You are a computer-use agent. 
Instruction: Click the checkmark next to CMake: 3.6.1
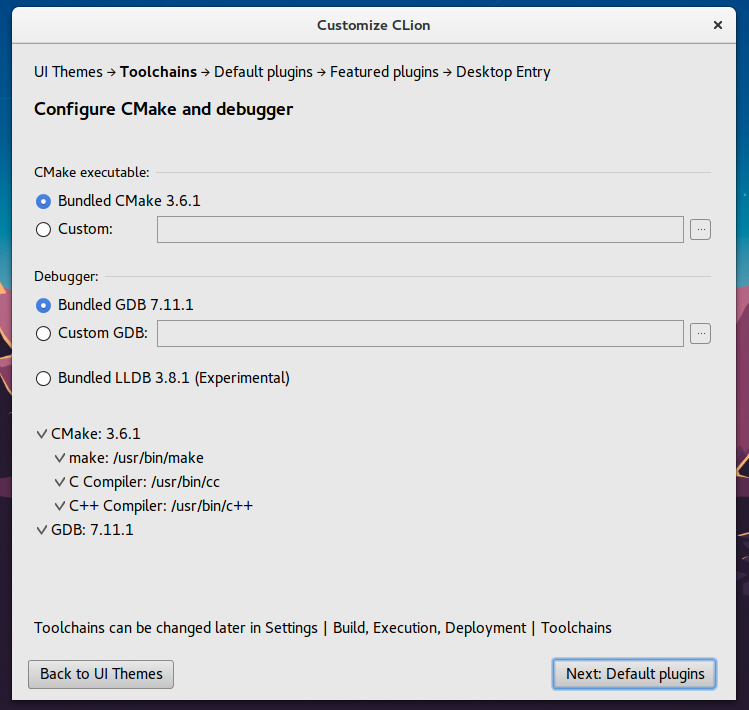[x=42, y=434]
